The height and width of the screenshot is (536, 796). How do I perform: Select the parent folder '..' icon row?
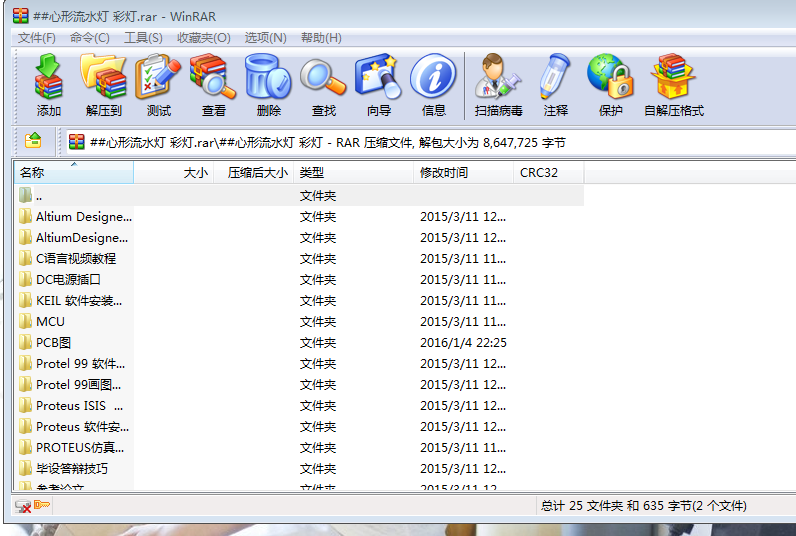coord(299,195)
